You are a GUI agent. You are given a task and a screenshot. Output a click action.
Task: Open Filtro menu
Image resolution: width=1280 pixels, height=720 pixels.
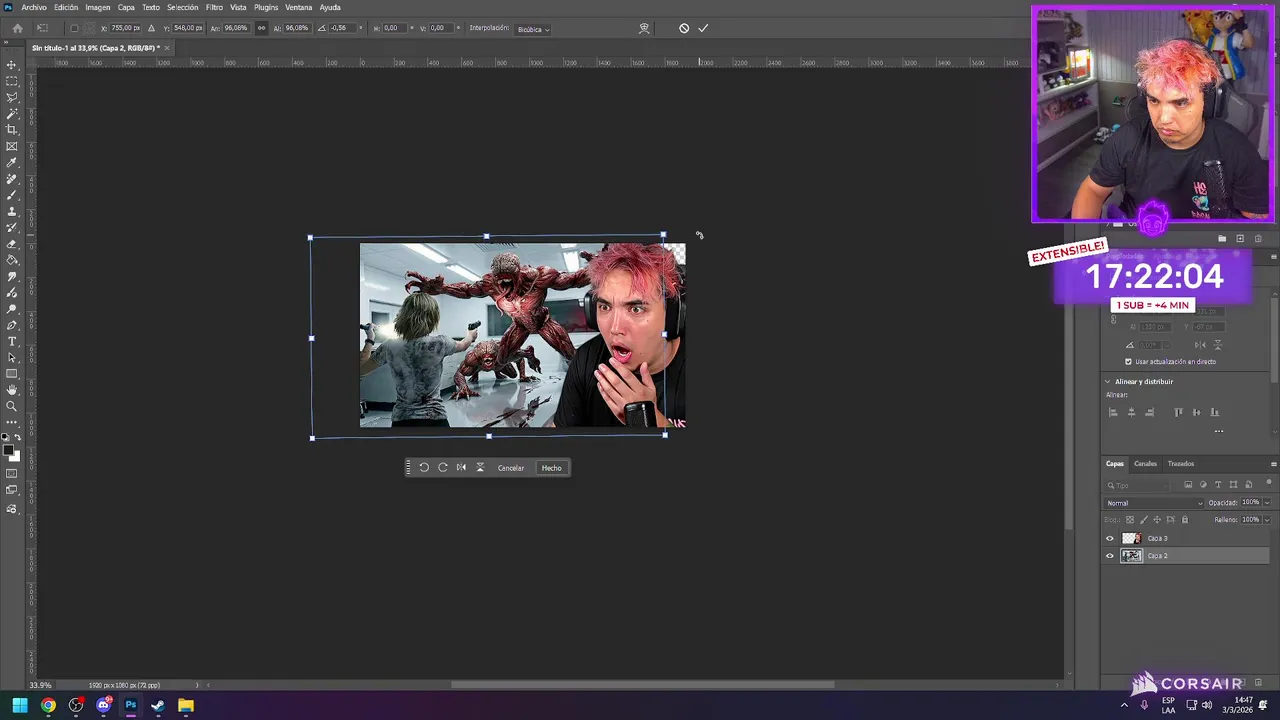(214, 7)
